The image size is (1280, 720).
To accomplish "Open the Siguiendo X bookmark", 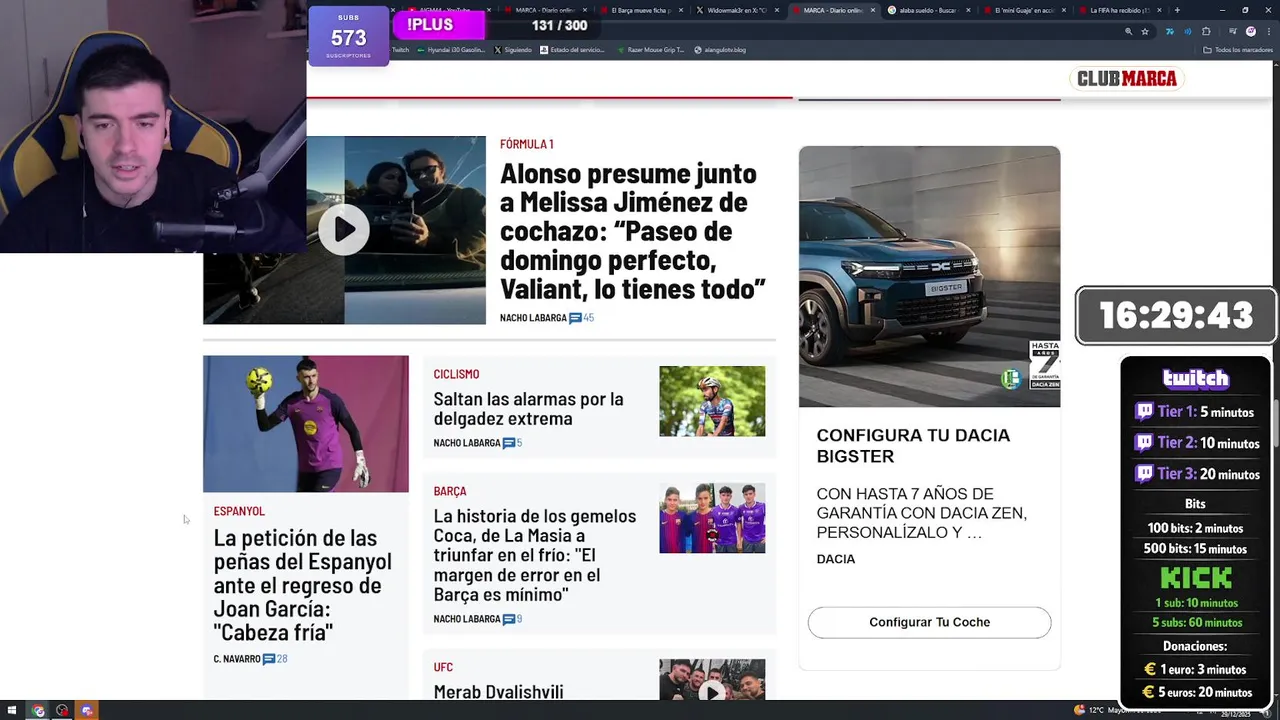I will pos(513,49).
